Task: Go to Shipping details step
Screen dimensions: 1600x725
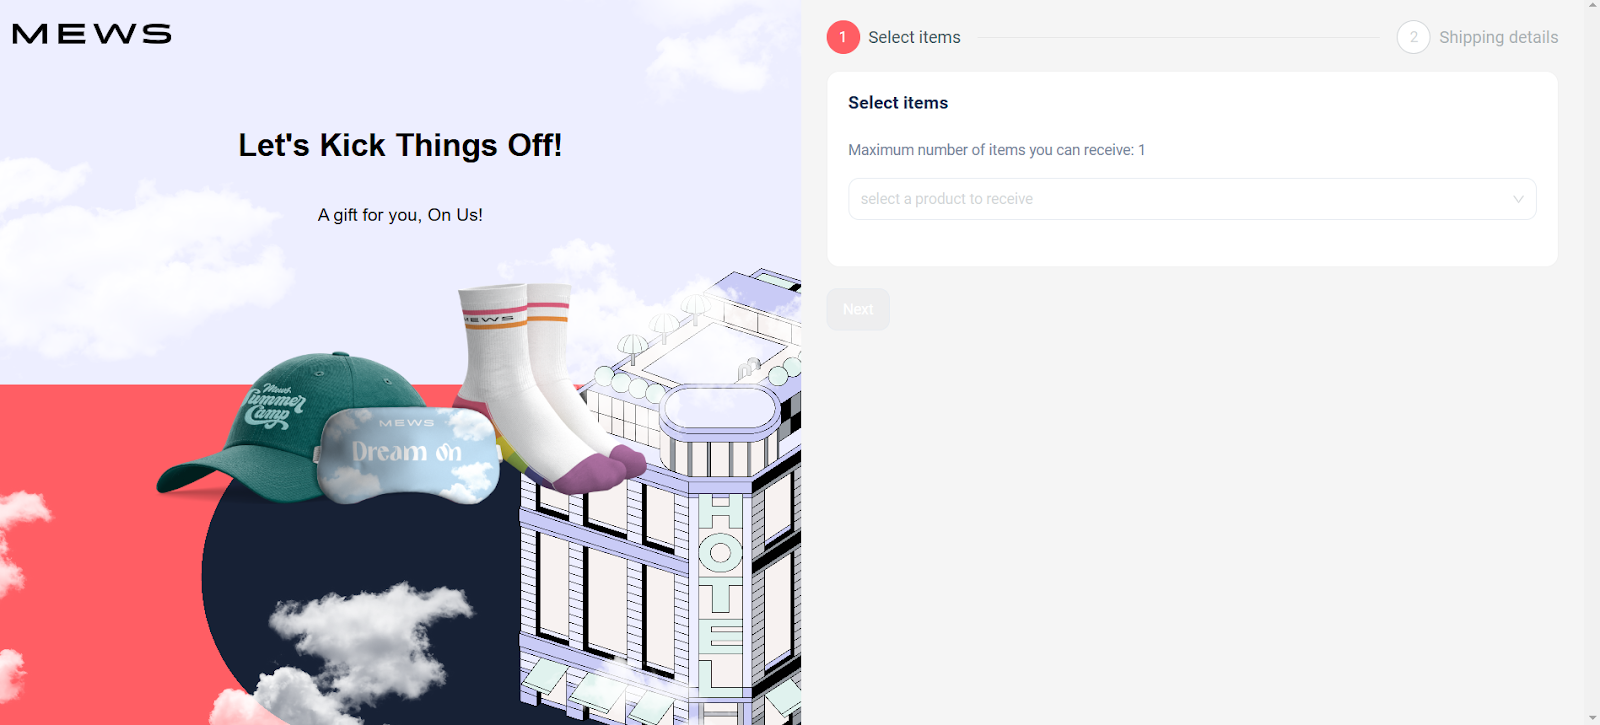Action: click(x=1498, y=37)
